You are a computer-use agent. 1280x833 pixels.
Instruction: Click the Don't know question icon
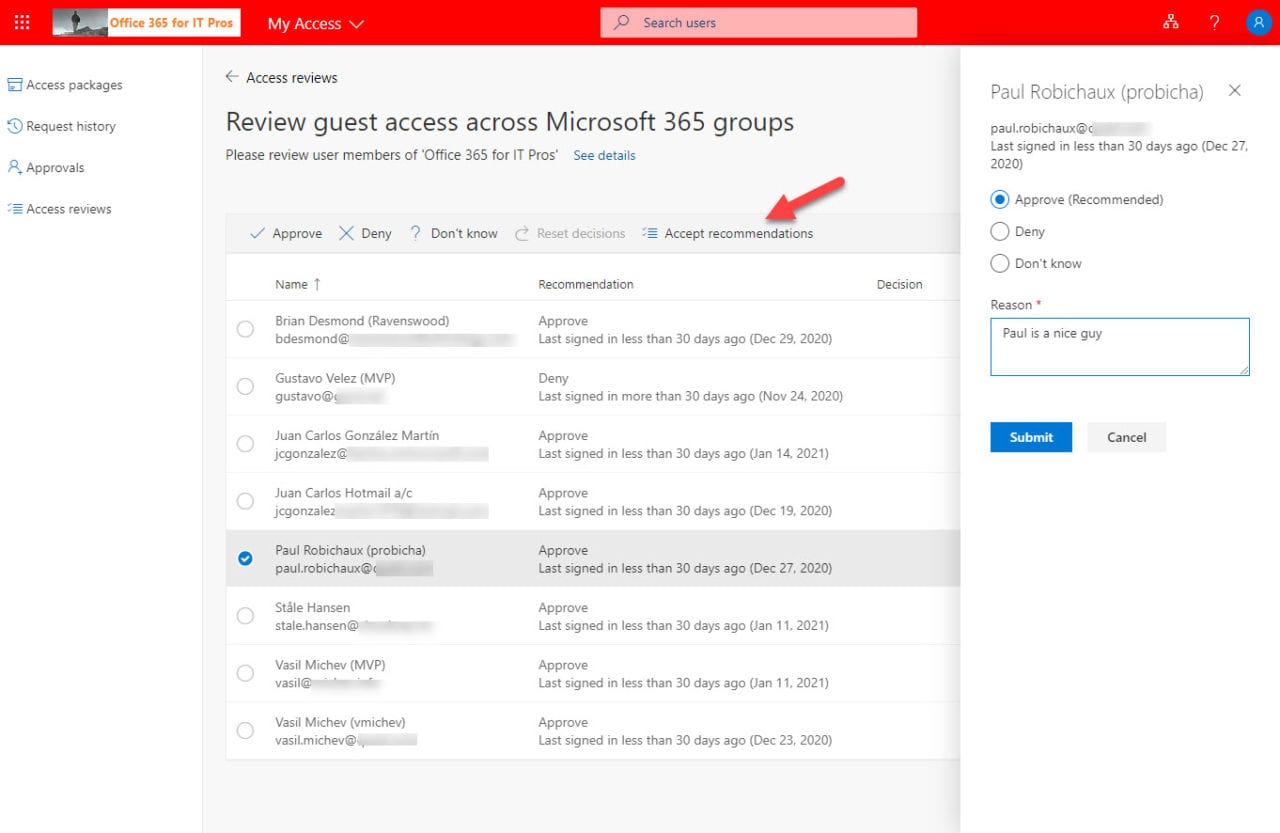[x=415, y=233]
